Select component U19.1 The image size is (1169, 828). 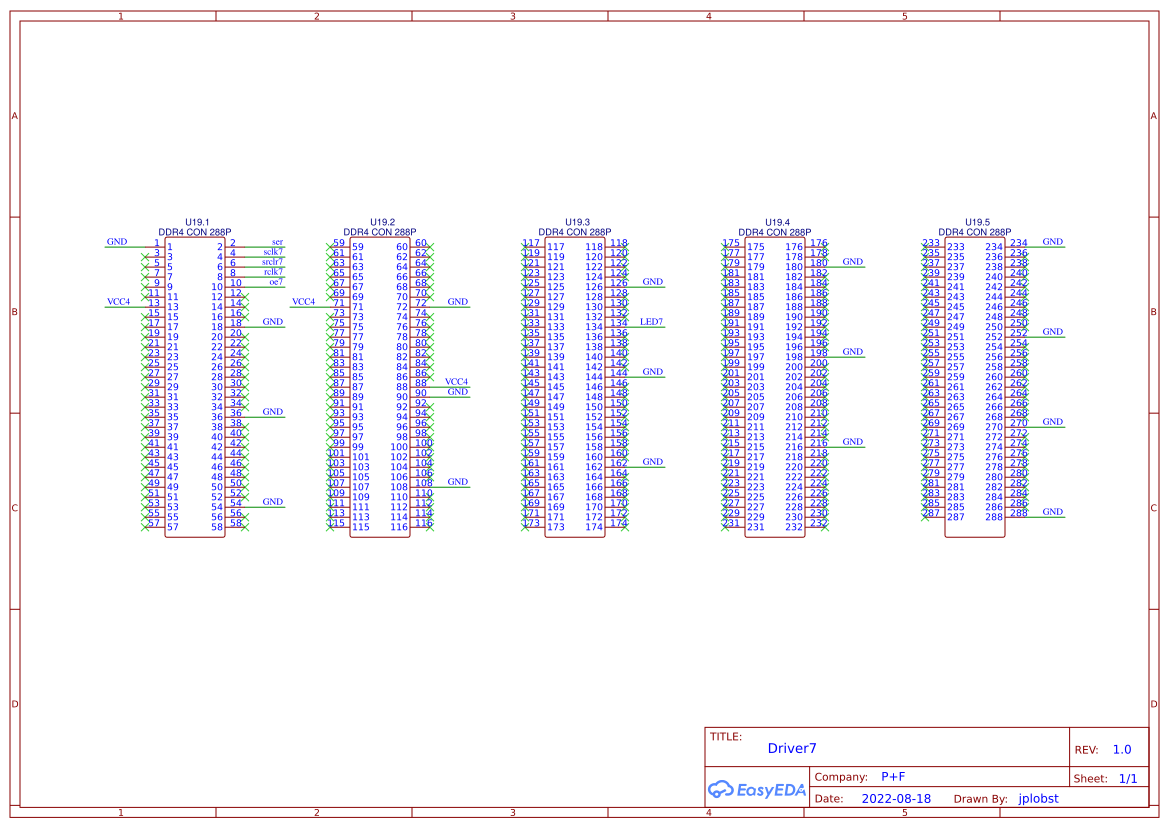195,222
